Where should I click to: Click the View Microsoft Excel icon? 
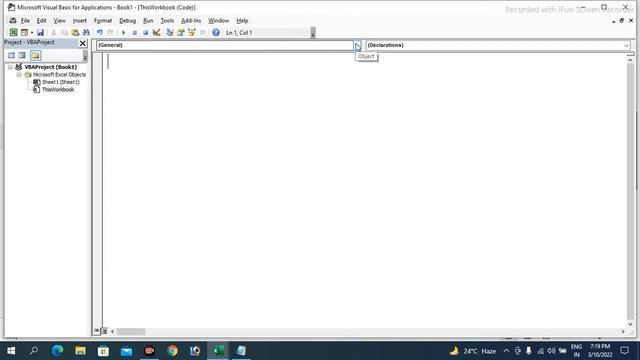click(x=13, y=32)
